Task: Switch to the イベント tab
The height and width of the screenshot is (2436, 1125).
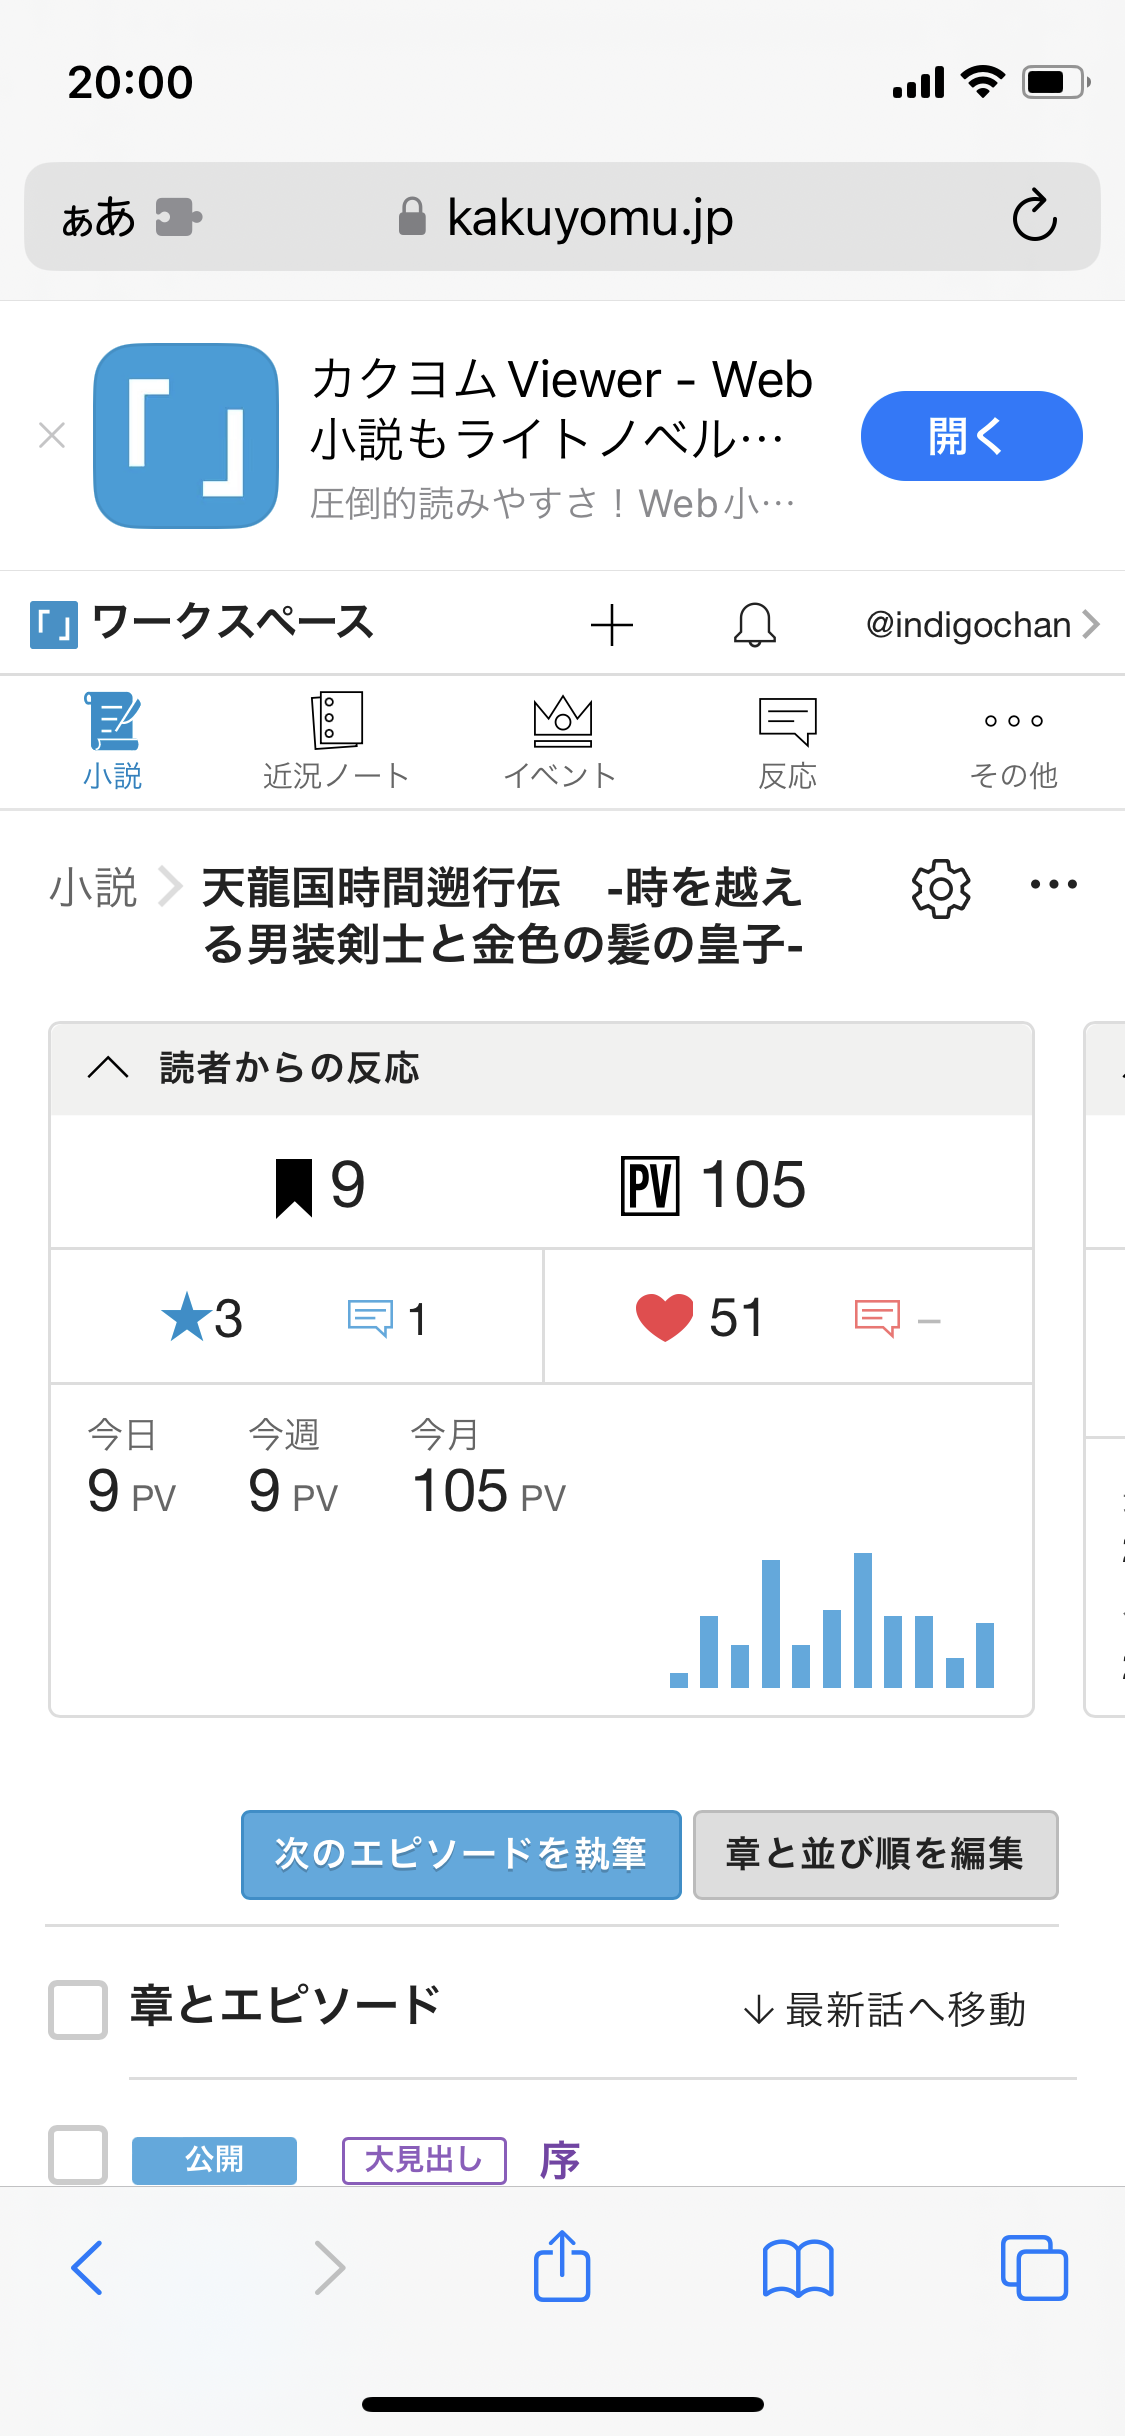Action: coord(561,742)
